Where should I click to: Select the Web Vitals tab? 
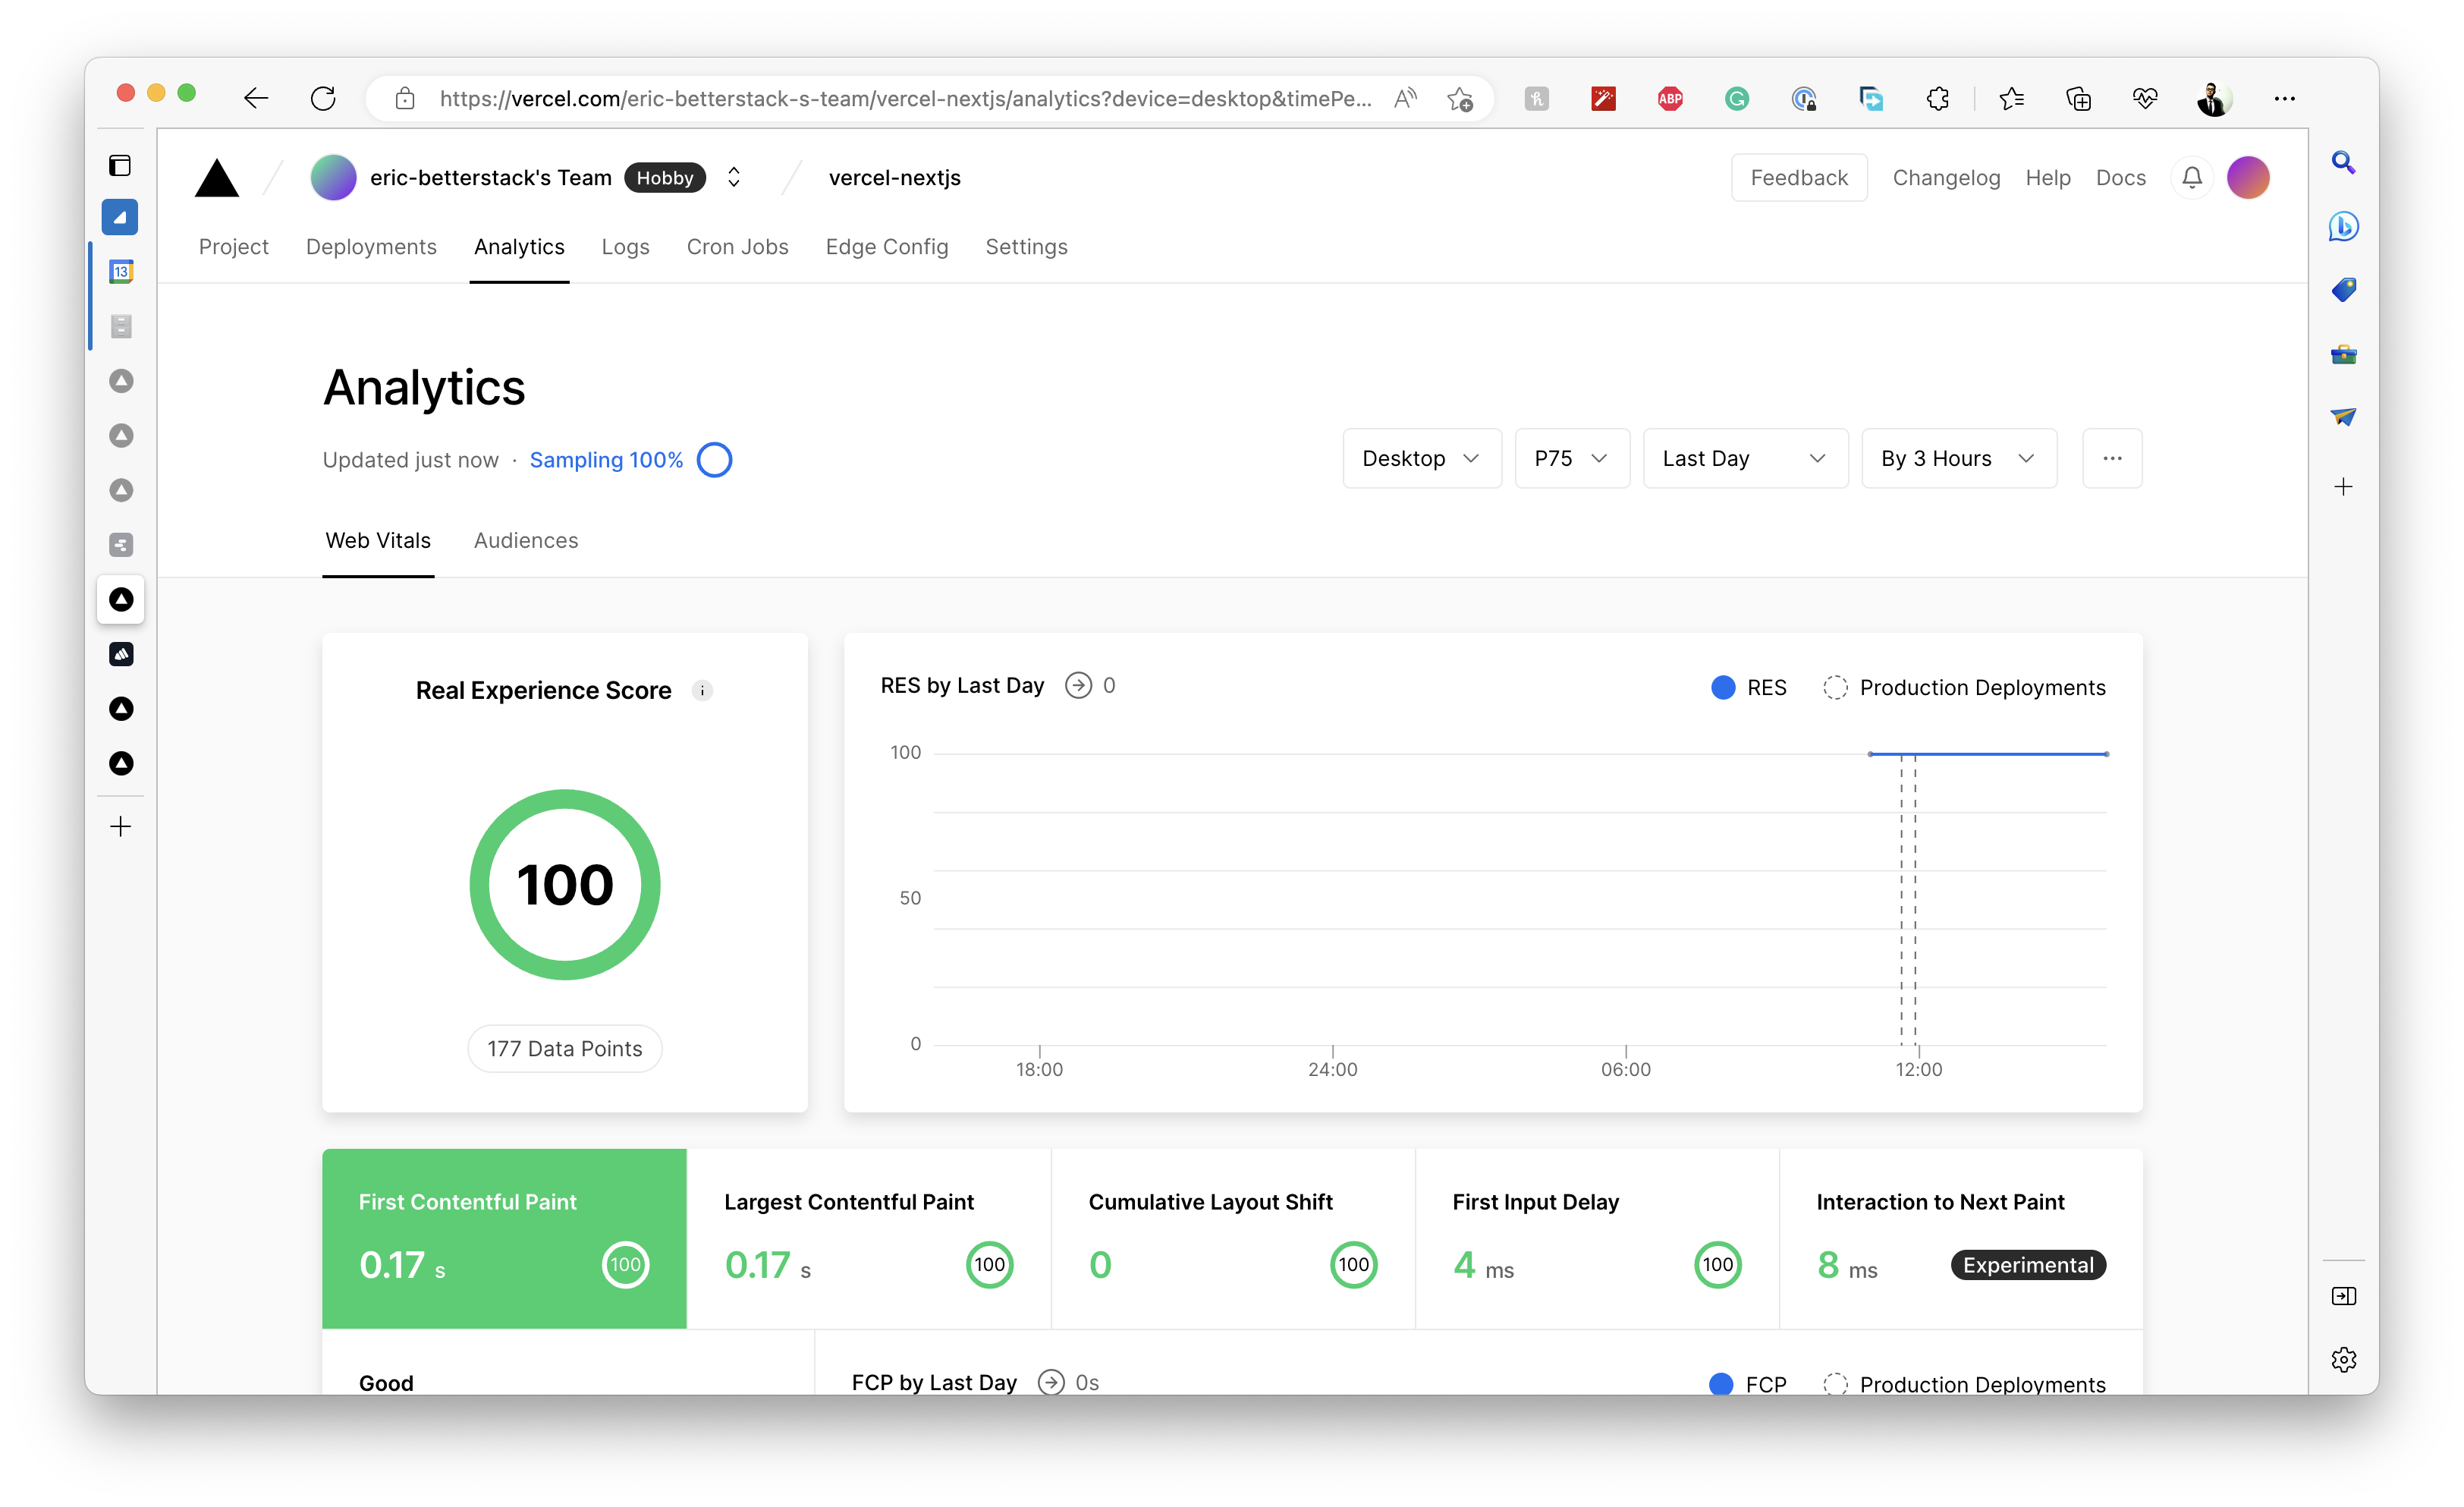click(x=378, y=540)
